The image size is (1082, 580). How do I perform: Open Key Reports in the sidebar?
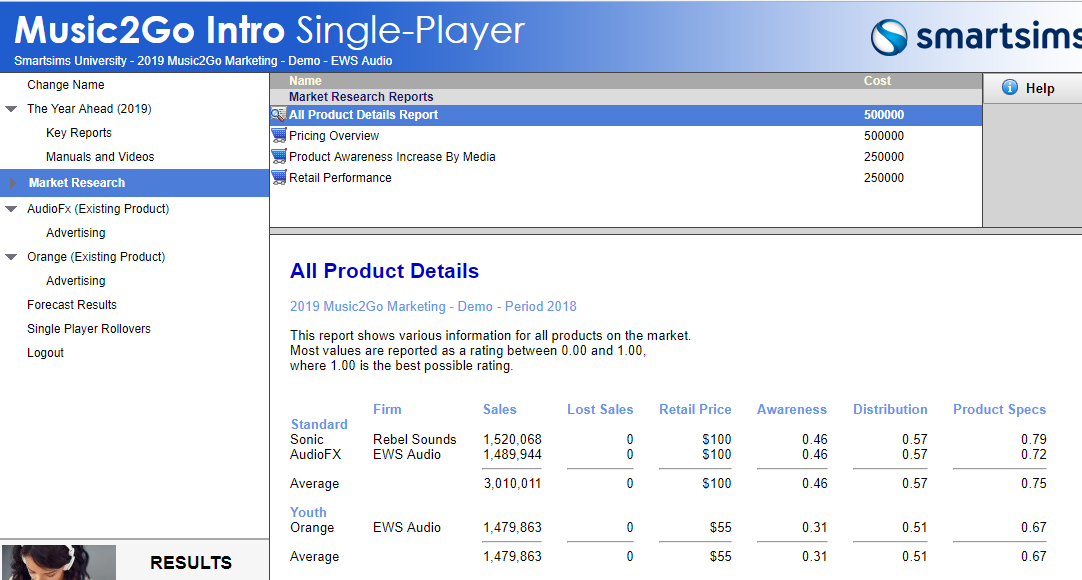[x=78, y=133]
